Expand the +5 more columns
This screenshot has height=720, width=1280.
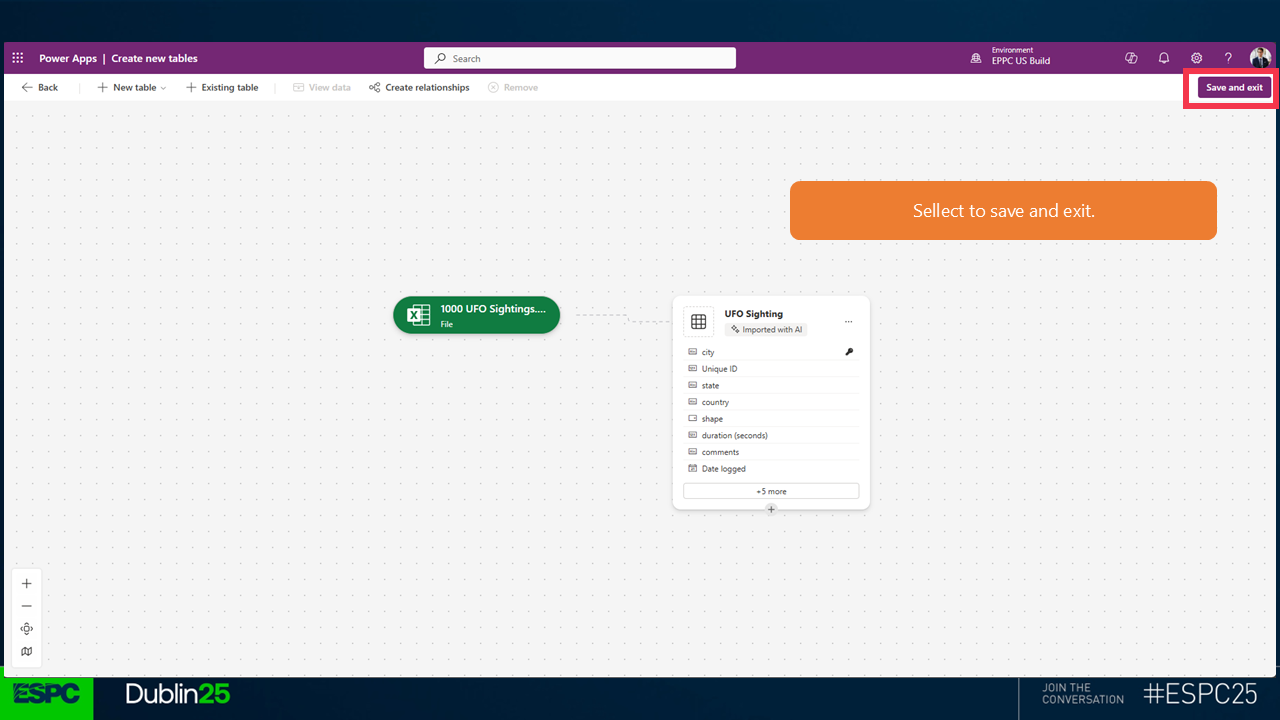[771, 491]
